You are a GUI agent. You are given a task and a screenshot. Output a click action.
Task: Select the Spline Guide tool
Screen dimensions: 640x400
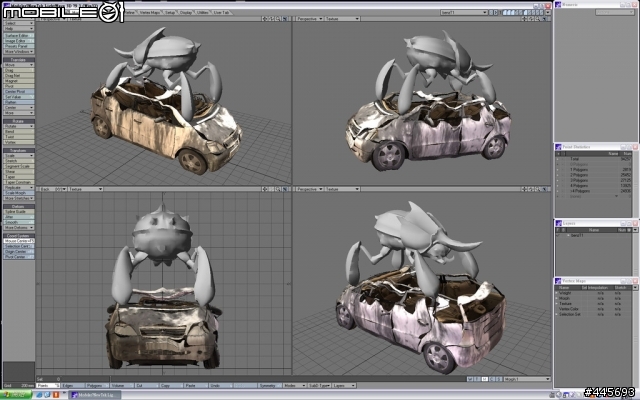point(19,211)
